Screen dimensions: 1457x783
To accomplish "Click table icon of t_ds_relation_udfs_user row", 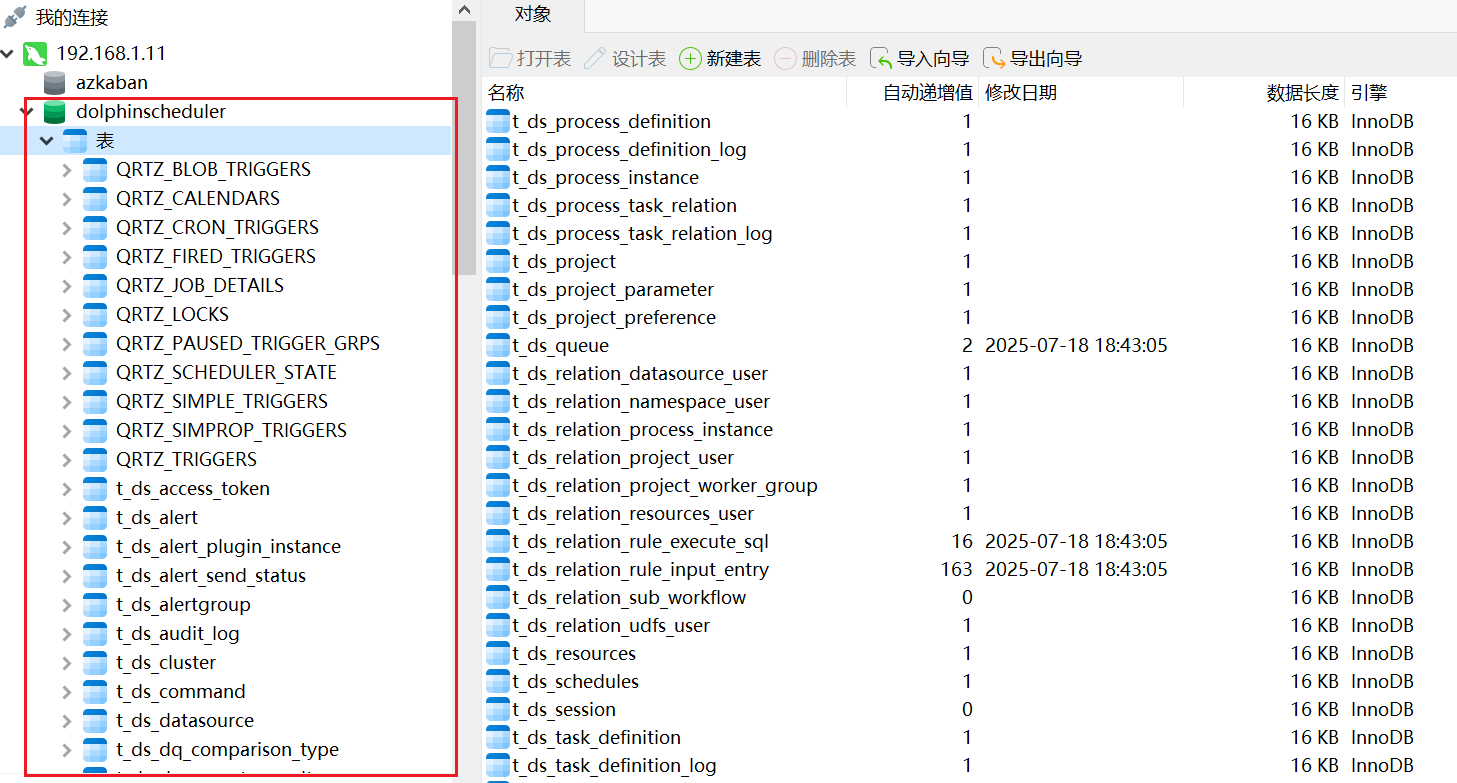I will pyautogui.click(x=498, y=626).
